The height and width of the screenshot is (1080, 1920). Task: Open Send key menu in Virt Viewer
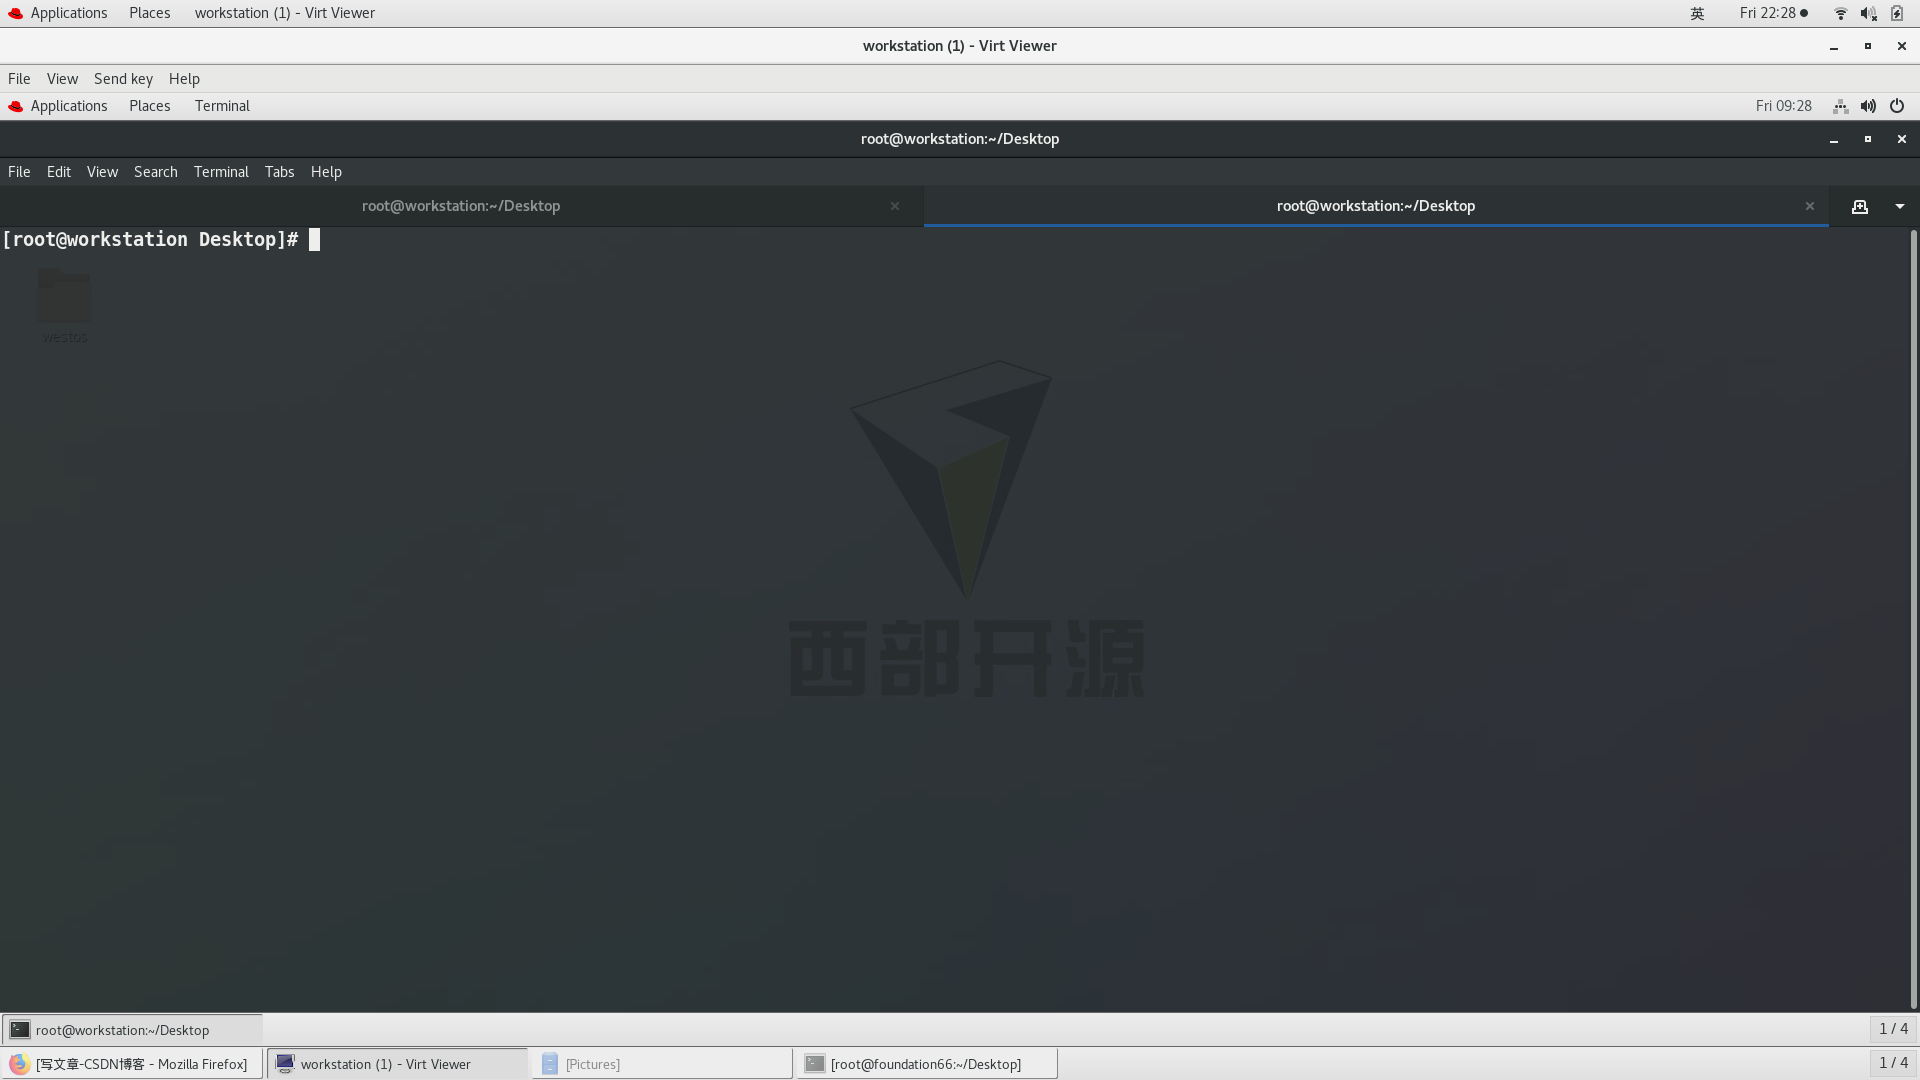coord(123,79)
